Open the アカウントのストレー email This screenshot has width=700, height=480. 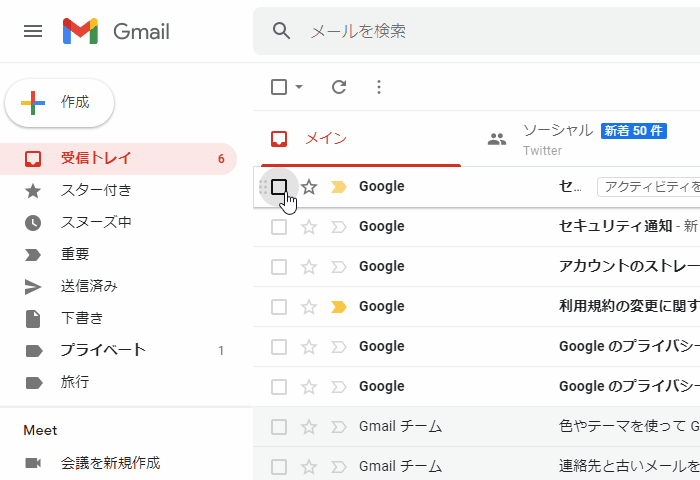(476, 267)
